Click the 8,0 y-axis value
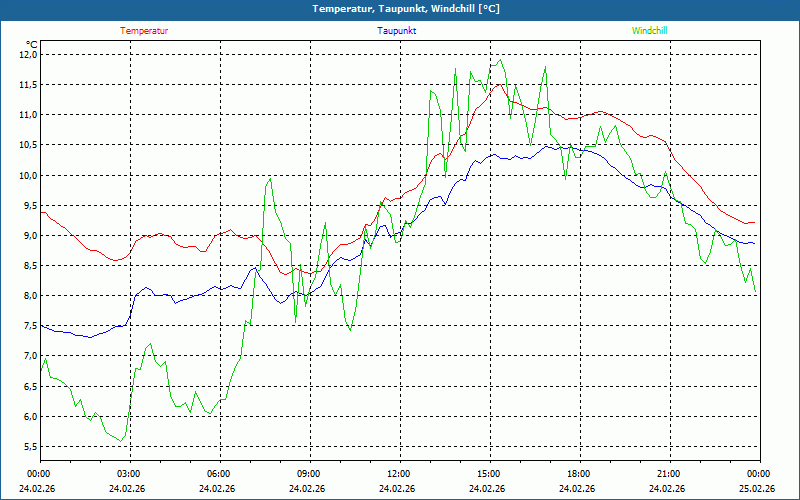 [27, 296]
